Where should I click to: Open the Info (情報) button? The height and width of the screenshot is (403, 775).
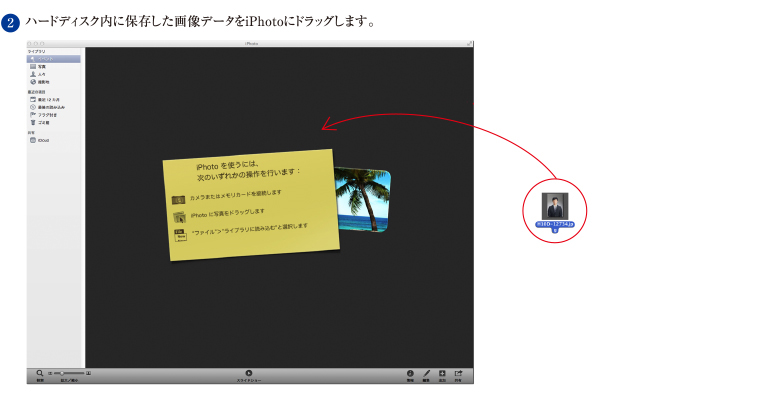point(410,373)
